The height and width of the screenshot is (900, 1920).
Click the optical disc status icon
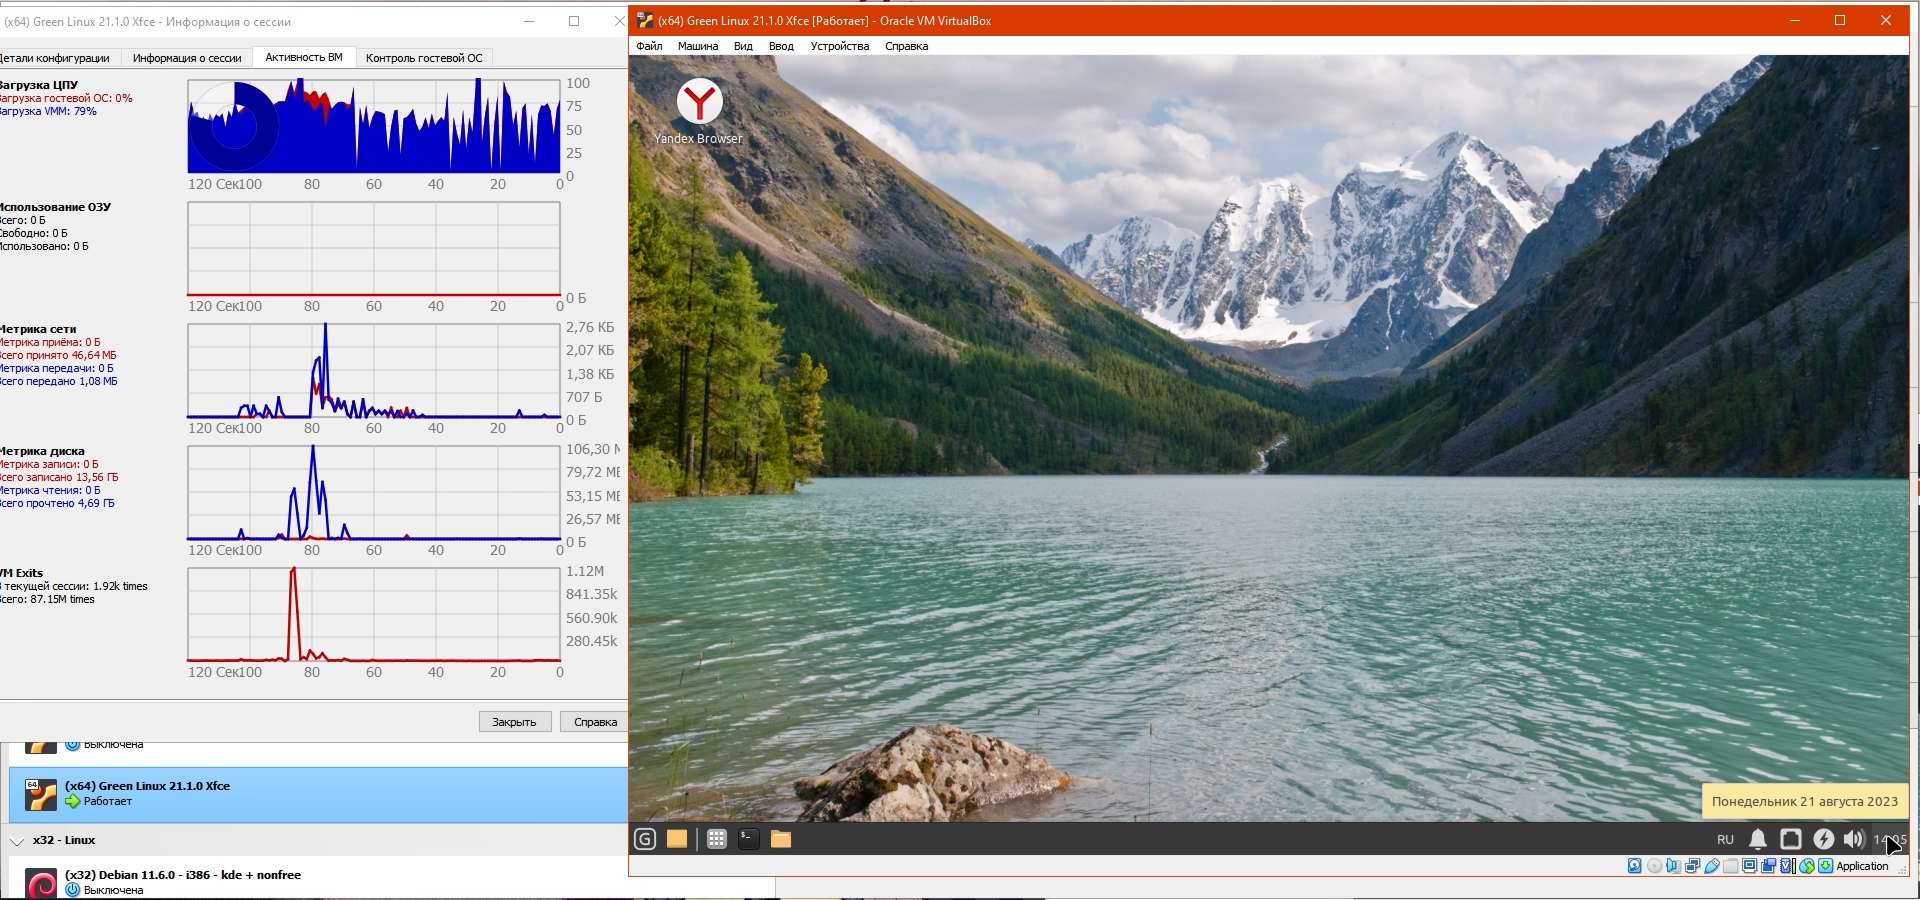(1654, 866)
